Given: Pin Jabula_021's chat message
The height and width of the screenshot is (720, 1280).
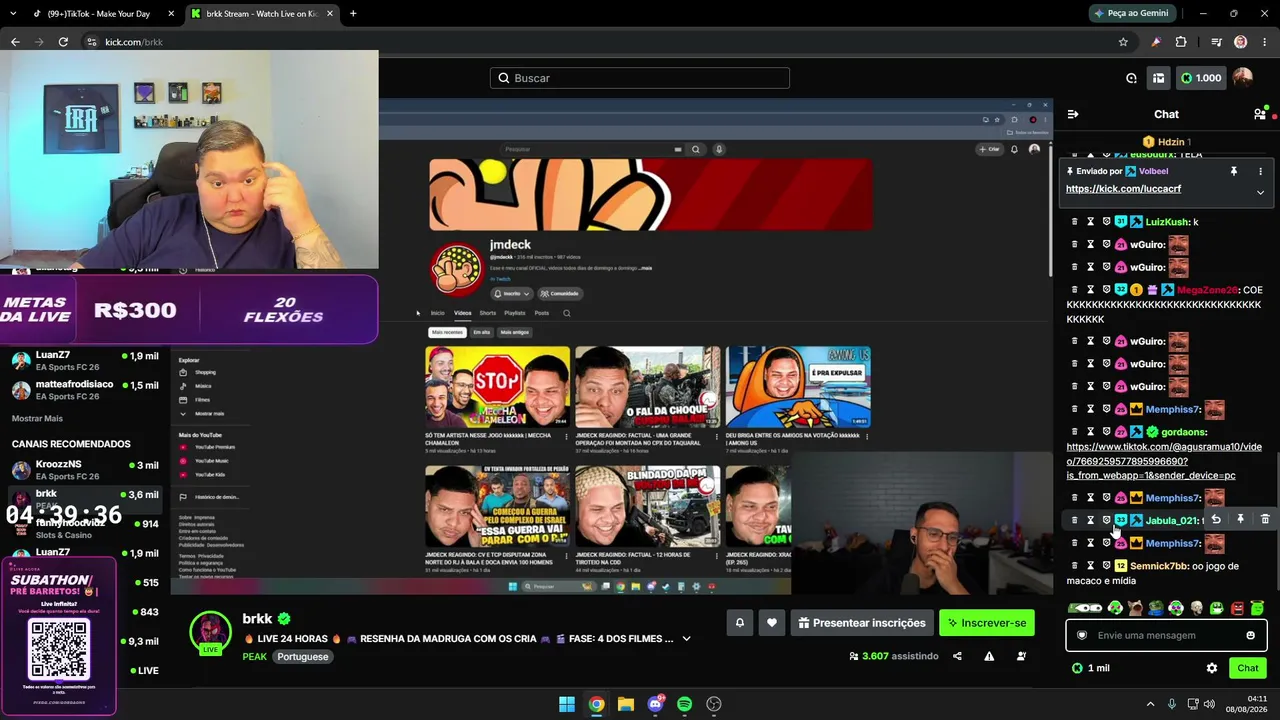Looking at the screenshot, I should tap(1240, 520).
